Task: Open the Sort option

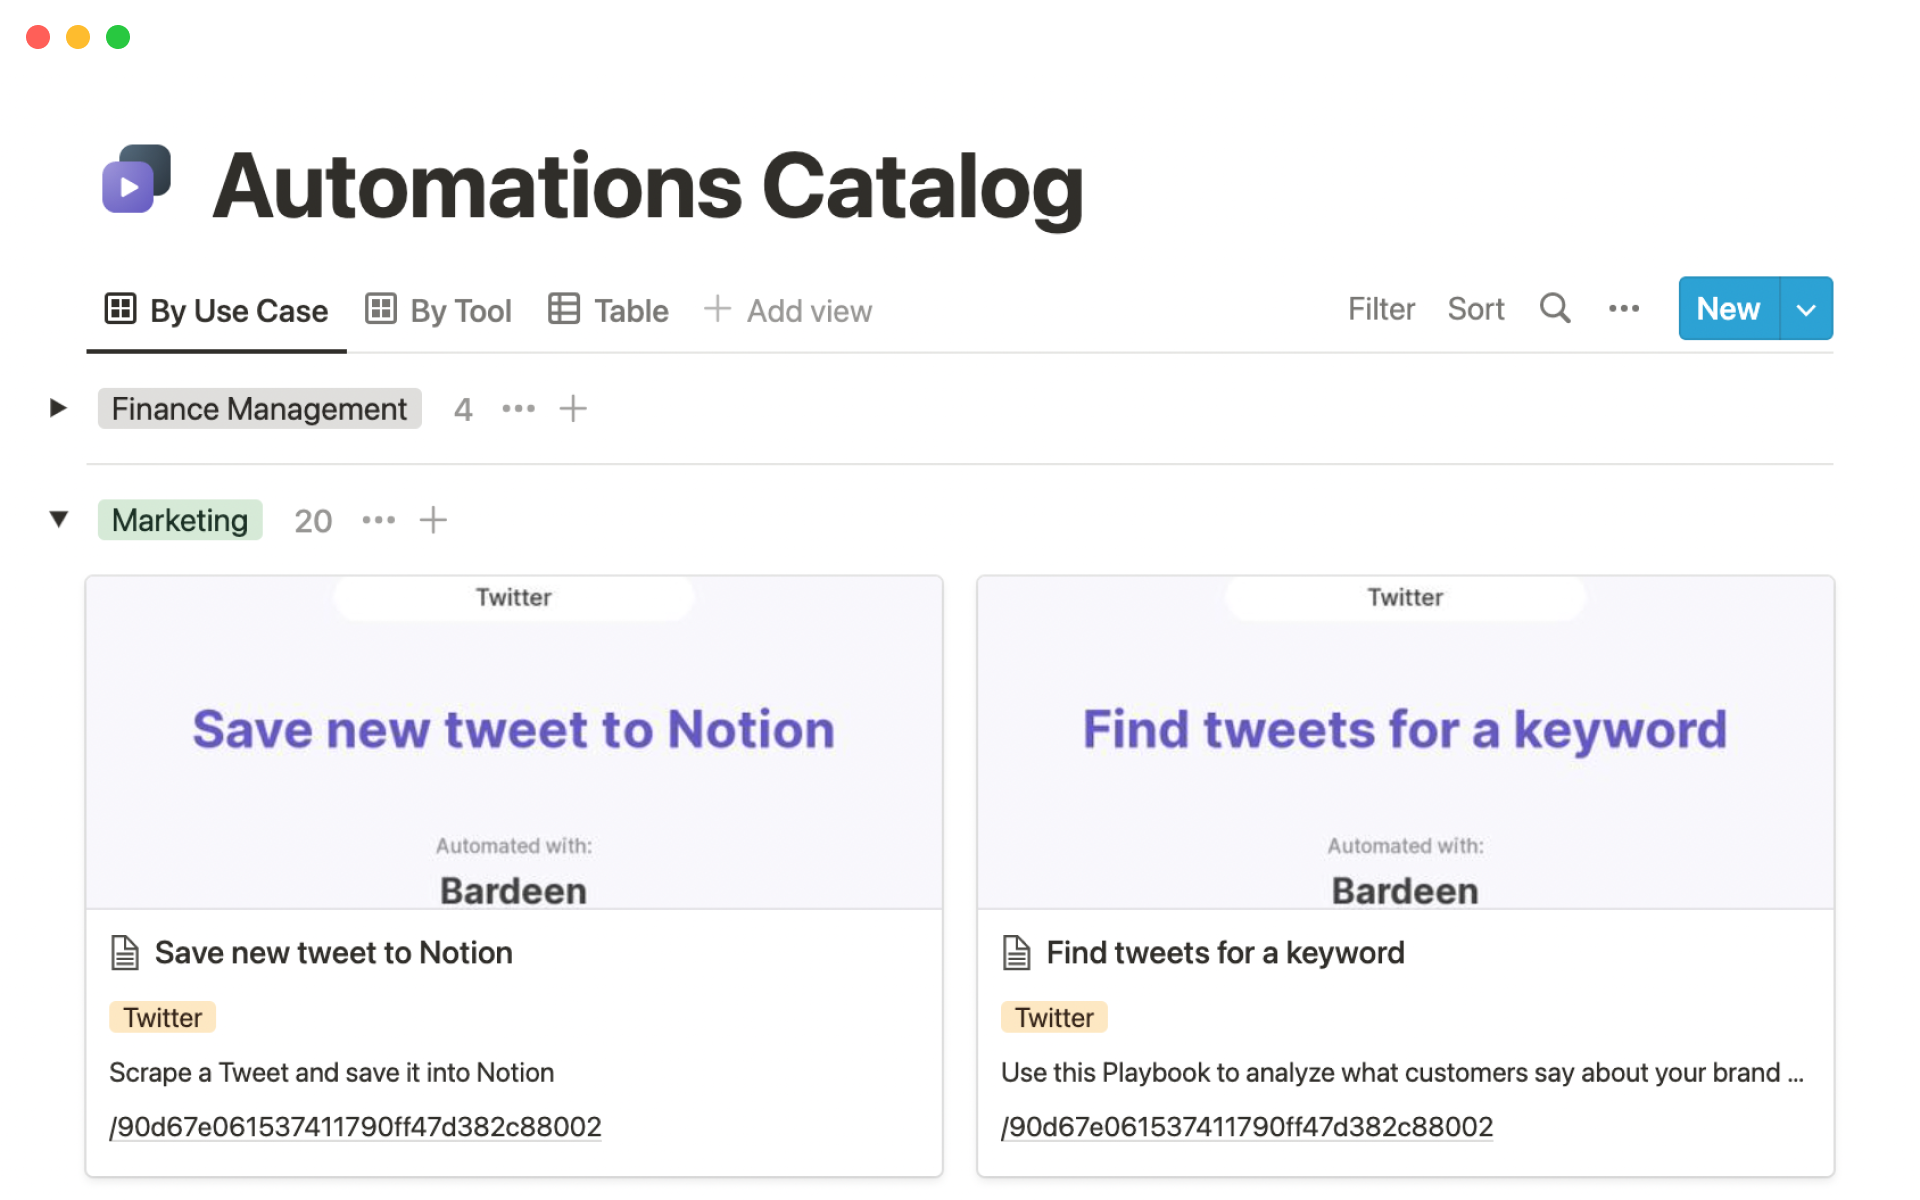Action: (x=1475, y=309)
